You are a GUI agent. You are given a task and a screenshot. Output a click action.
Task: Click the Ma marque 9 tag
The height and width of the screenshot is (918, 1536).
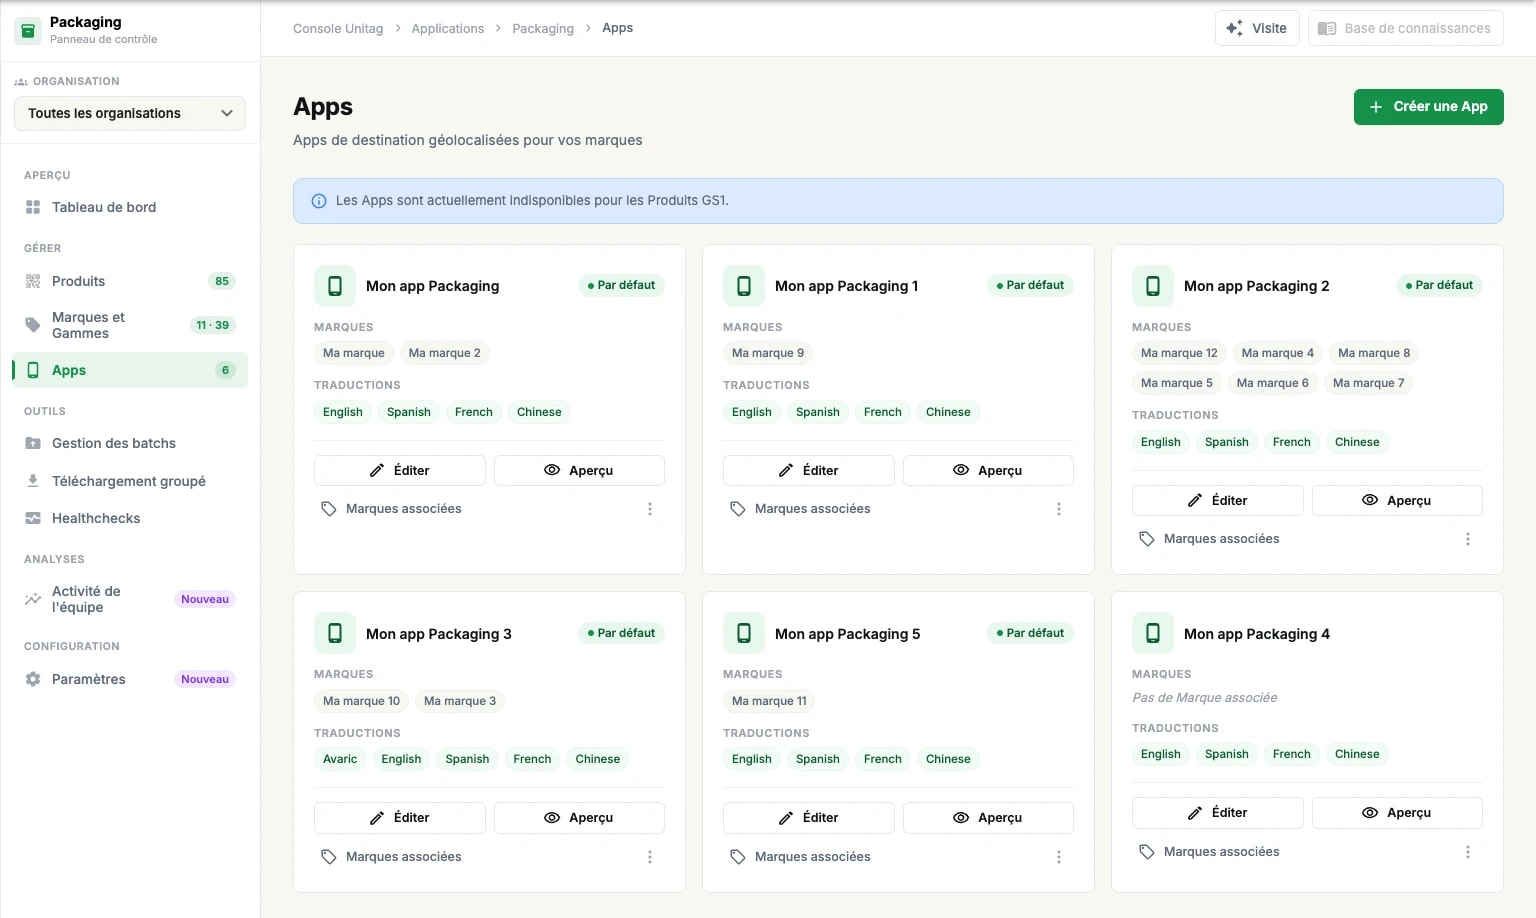(768, 353)
